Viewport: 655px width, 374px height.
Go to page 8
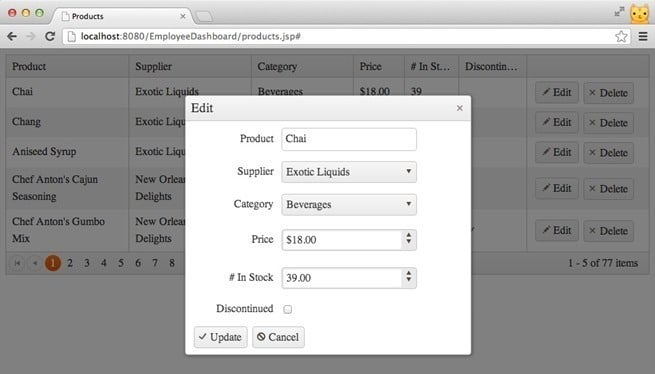point(172,263)
